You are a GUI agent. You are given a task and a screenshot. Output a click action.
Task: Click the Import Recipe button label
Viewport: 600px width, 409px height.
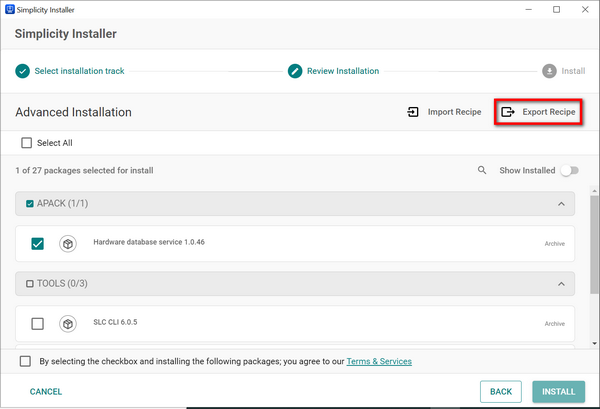pos(455,112)
